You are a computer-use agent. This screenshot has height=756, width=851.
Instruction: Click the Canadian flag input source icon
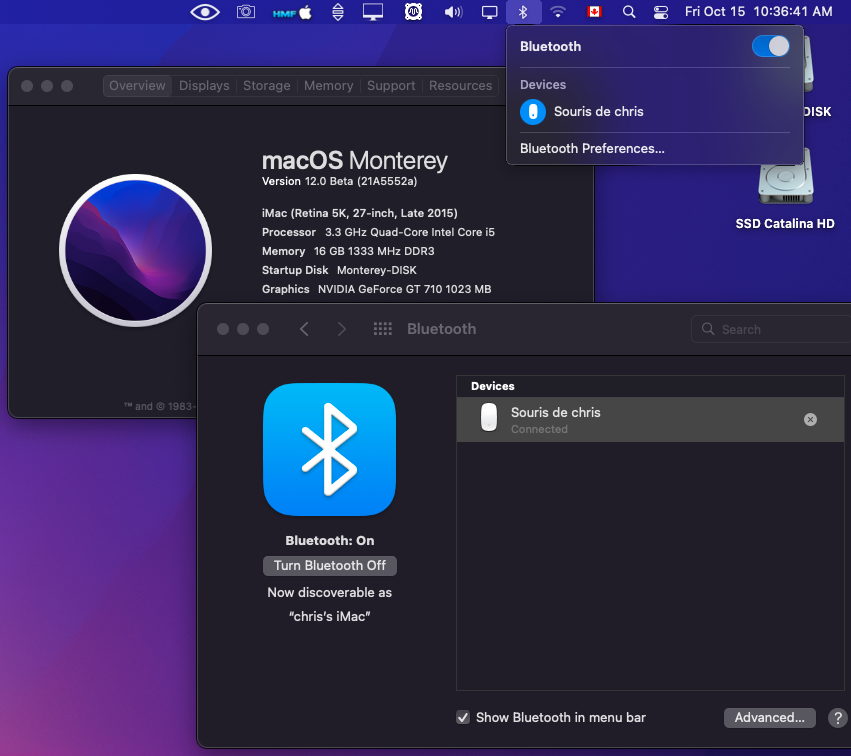tap(594, 12)
